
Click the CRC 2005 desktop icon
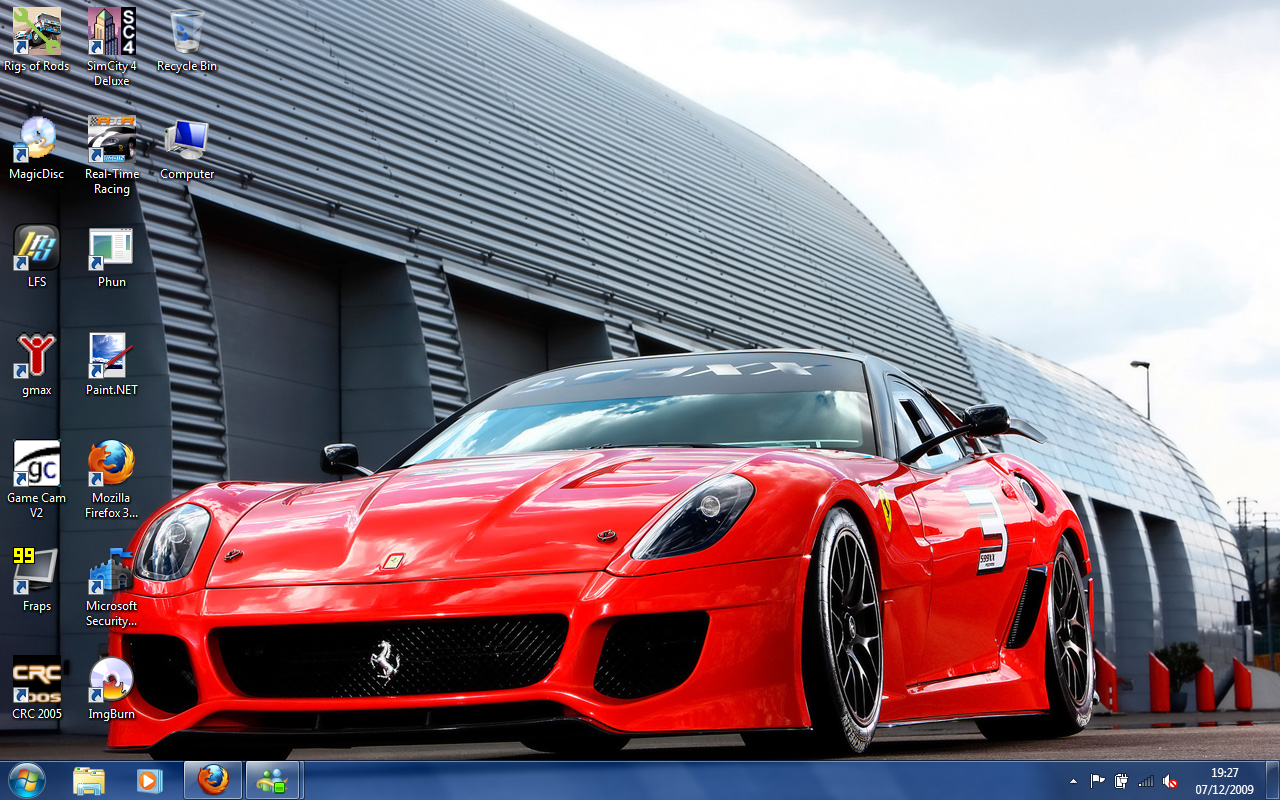(x=37, y=688)
